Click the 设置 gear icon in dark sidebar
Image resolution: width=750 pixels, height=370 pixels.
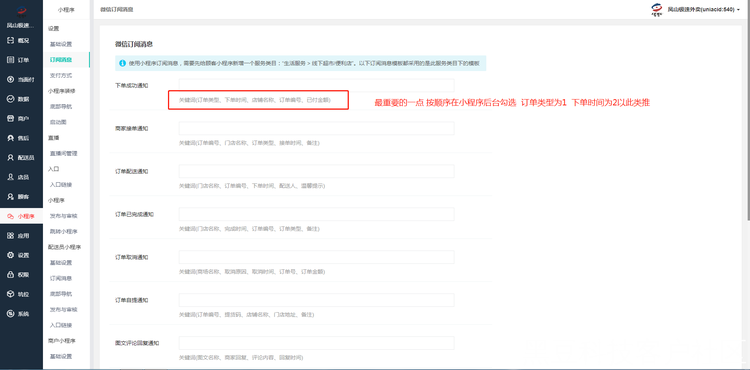[x=11, y=255]
